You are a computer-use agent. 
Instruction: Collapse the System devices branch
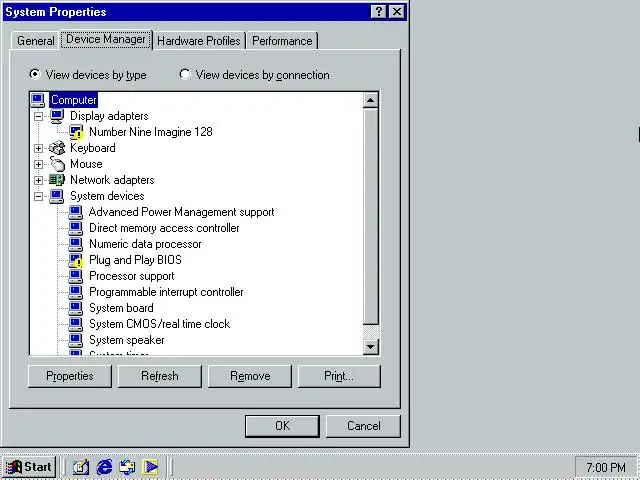[38, 196]
